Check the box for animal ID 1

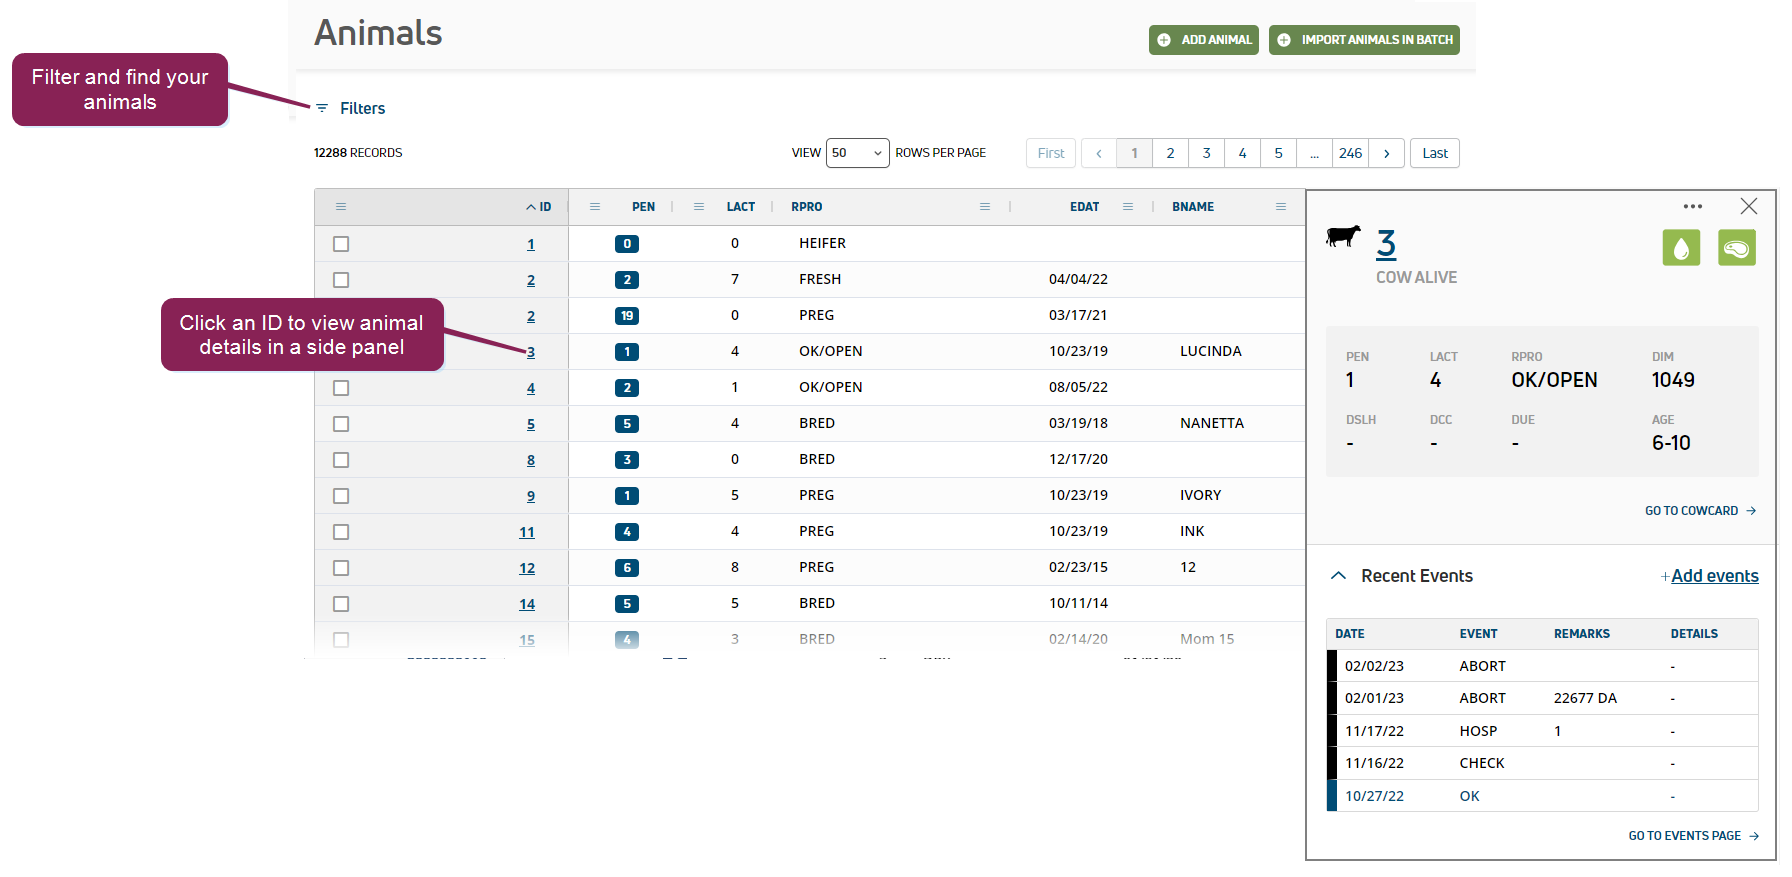click(341, 244)
